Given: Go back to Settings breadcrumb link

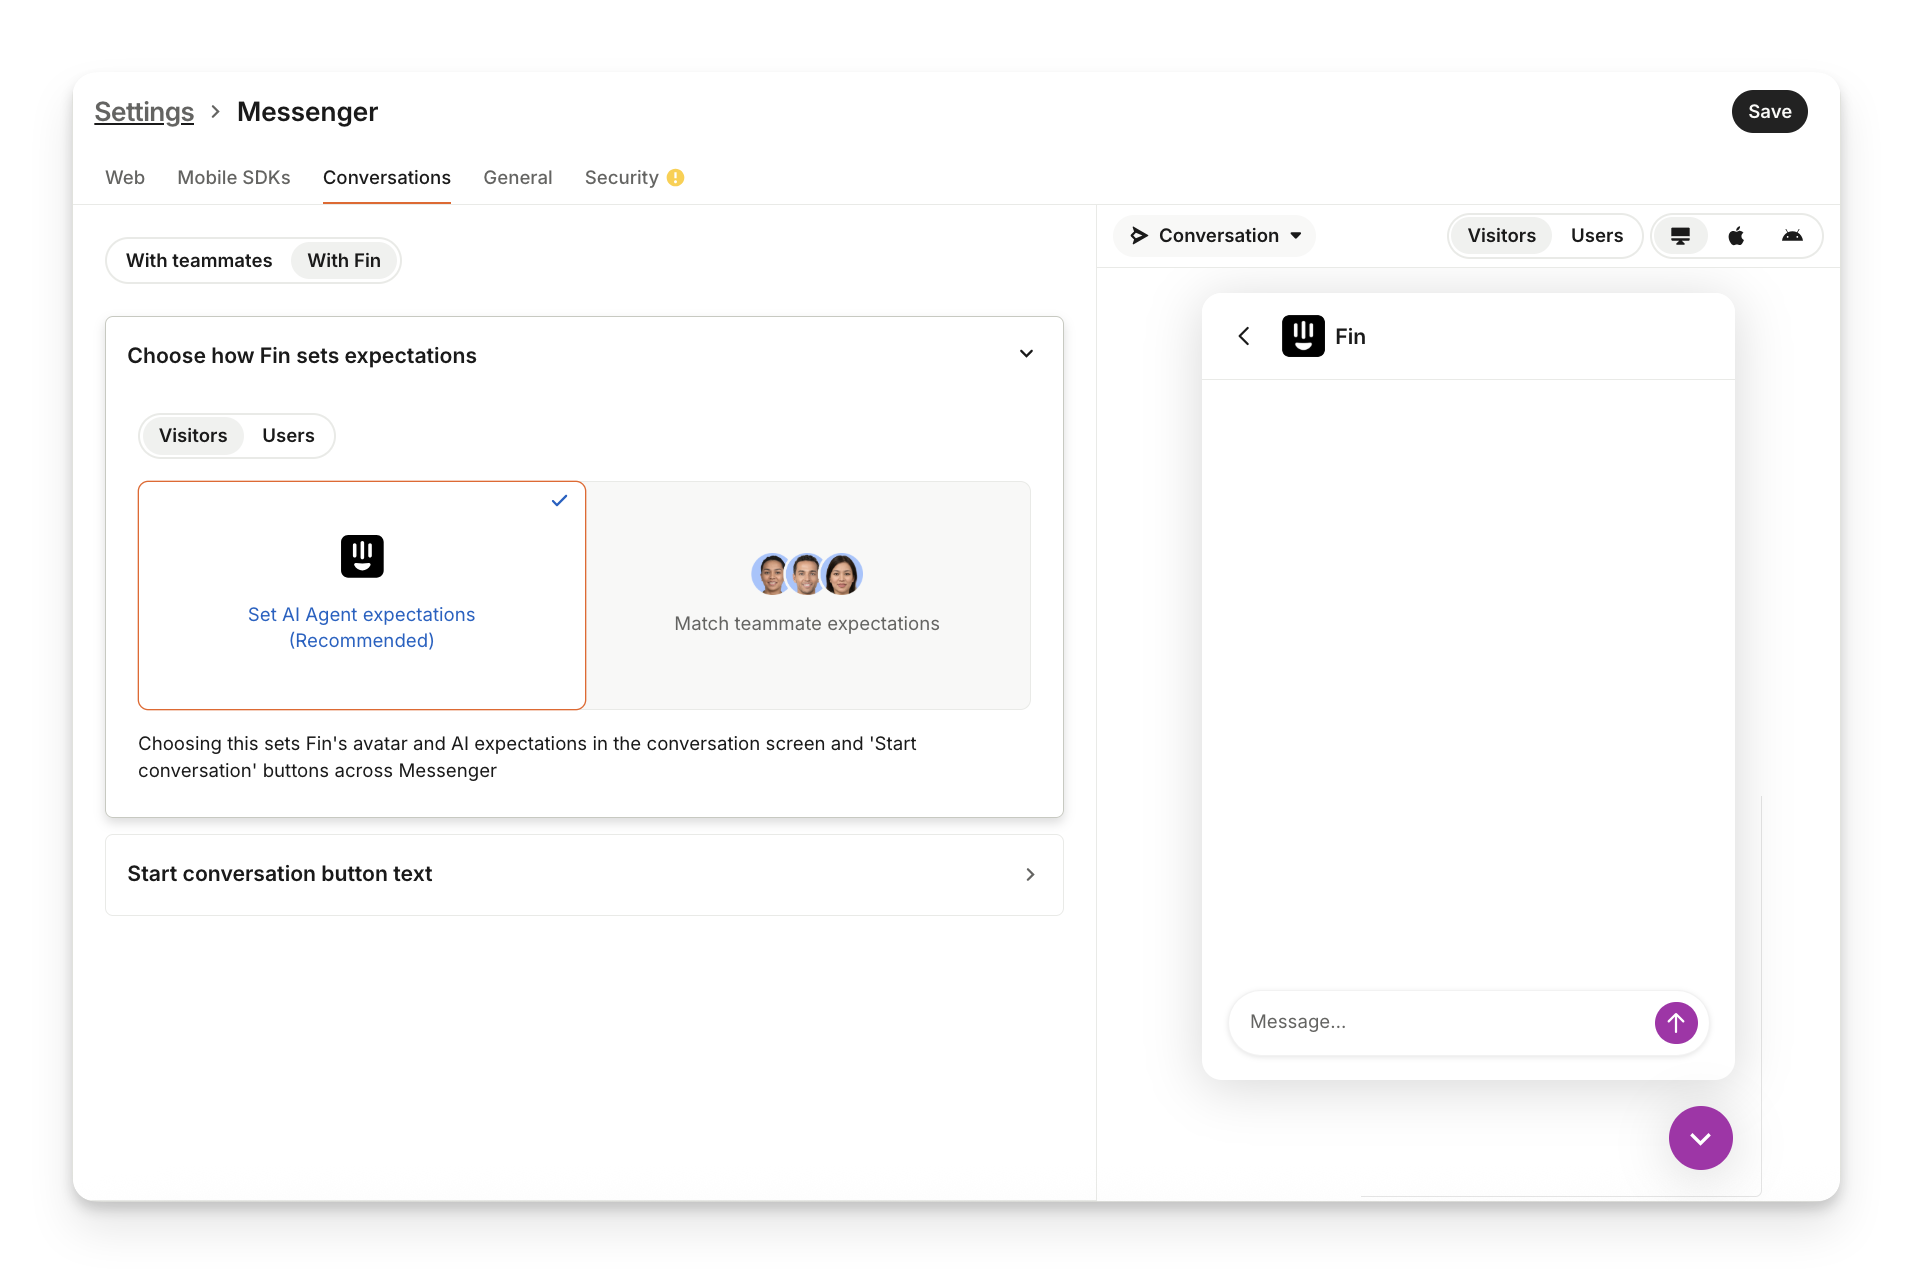Looking at the screenshot, I should 144,112.
